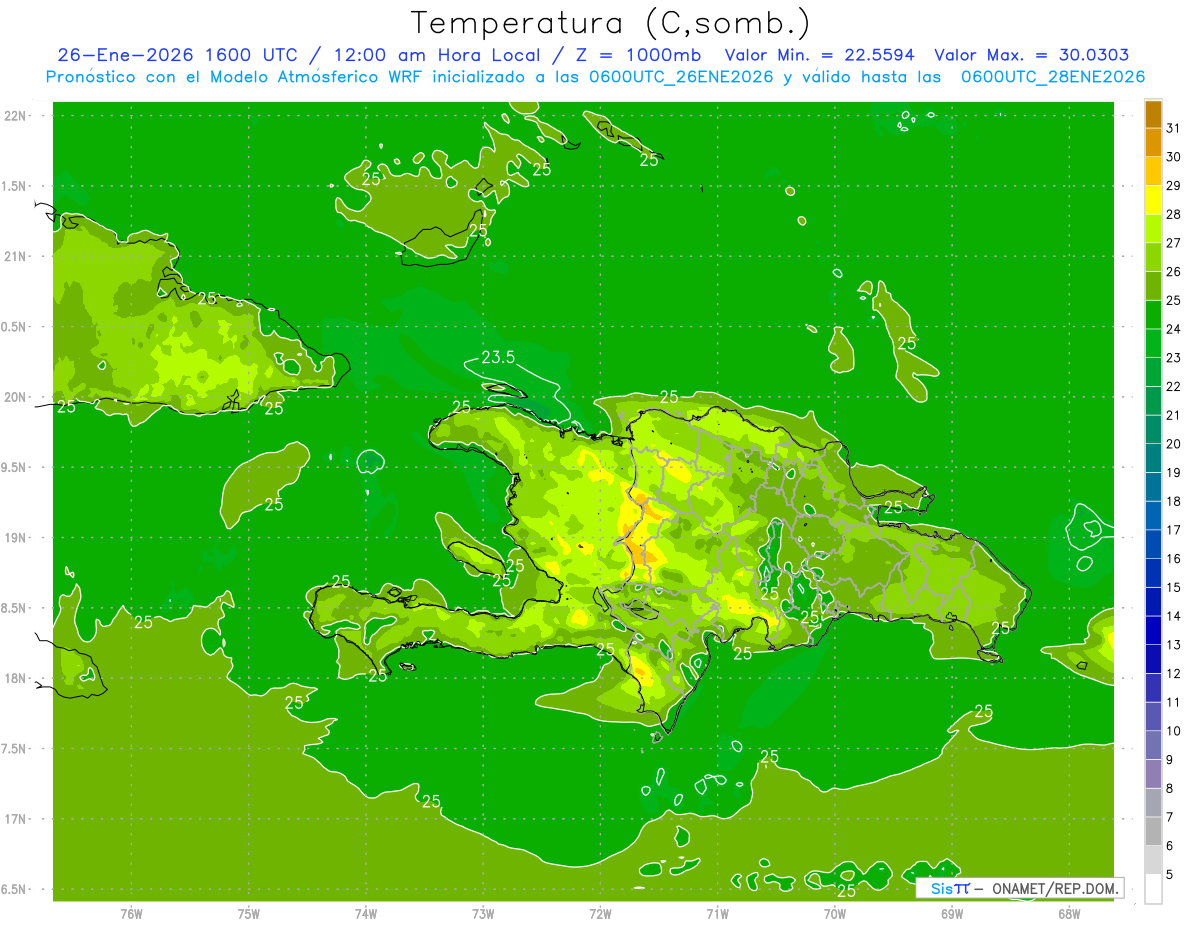
Task: Click the '21N' latitude axis label
Action: [x=15, y=257]
